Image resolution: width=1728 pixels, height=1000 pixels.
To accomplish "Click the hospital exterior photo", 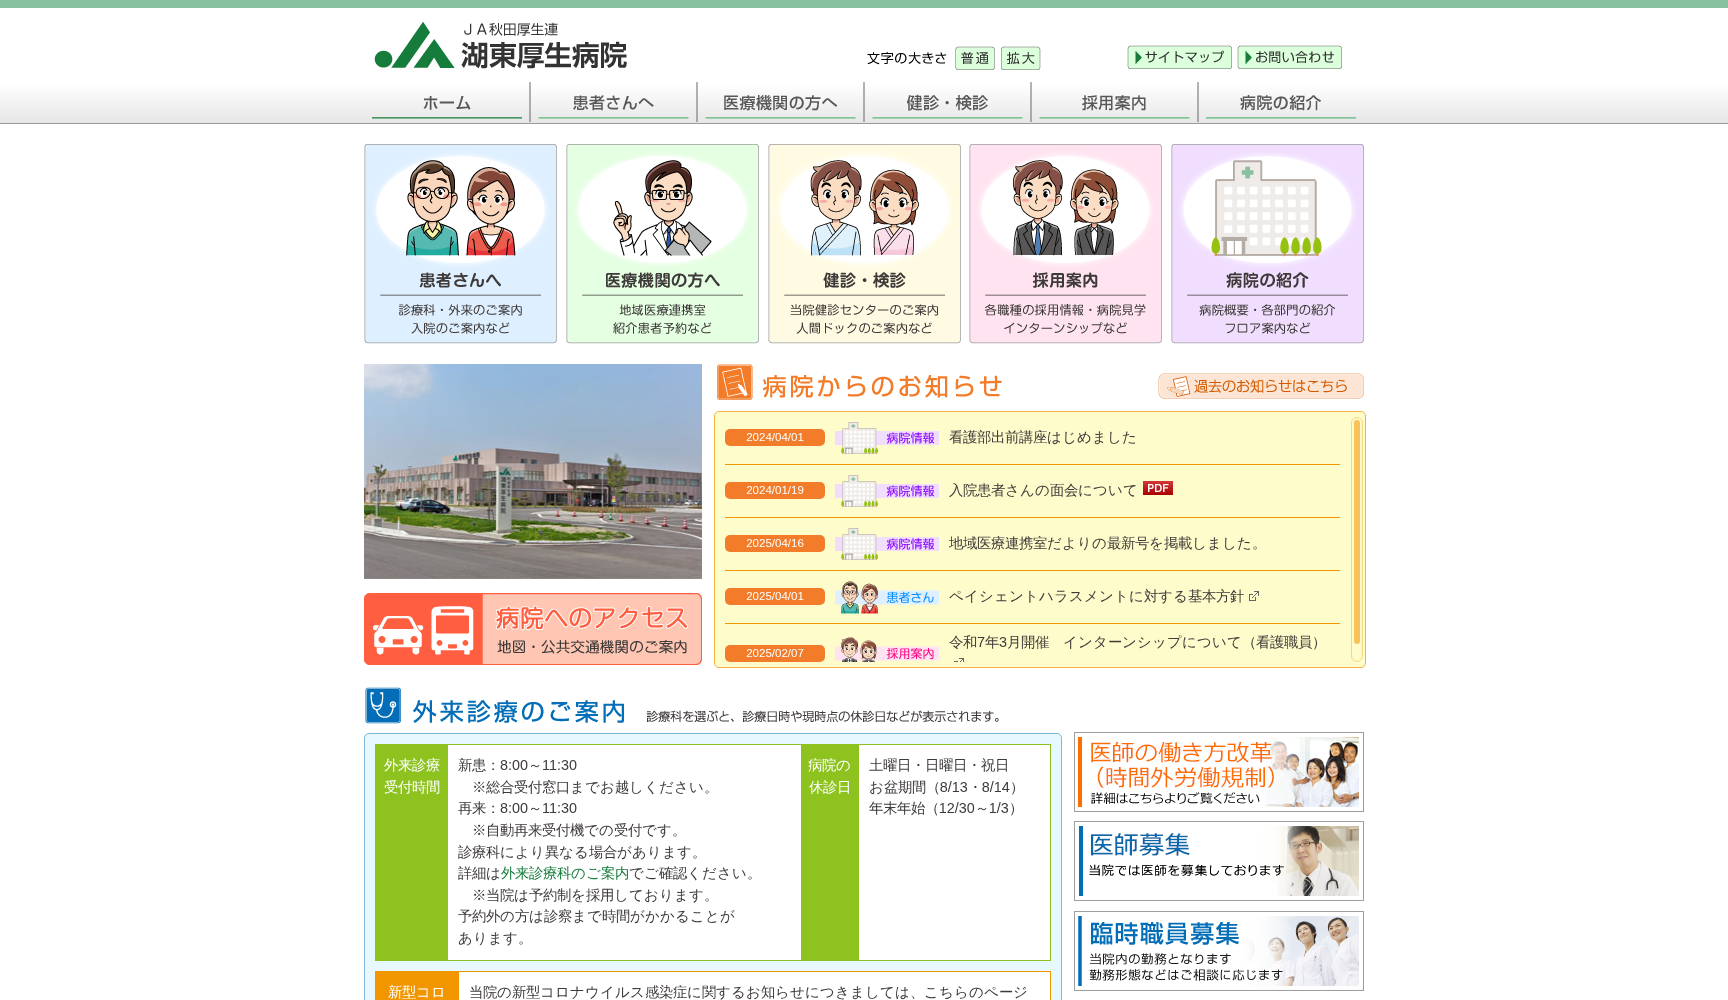I will pyautogui.click(x=532, y=472).
